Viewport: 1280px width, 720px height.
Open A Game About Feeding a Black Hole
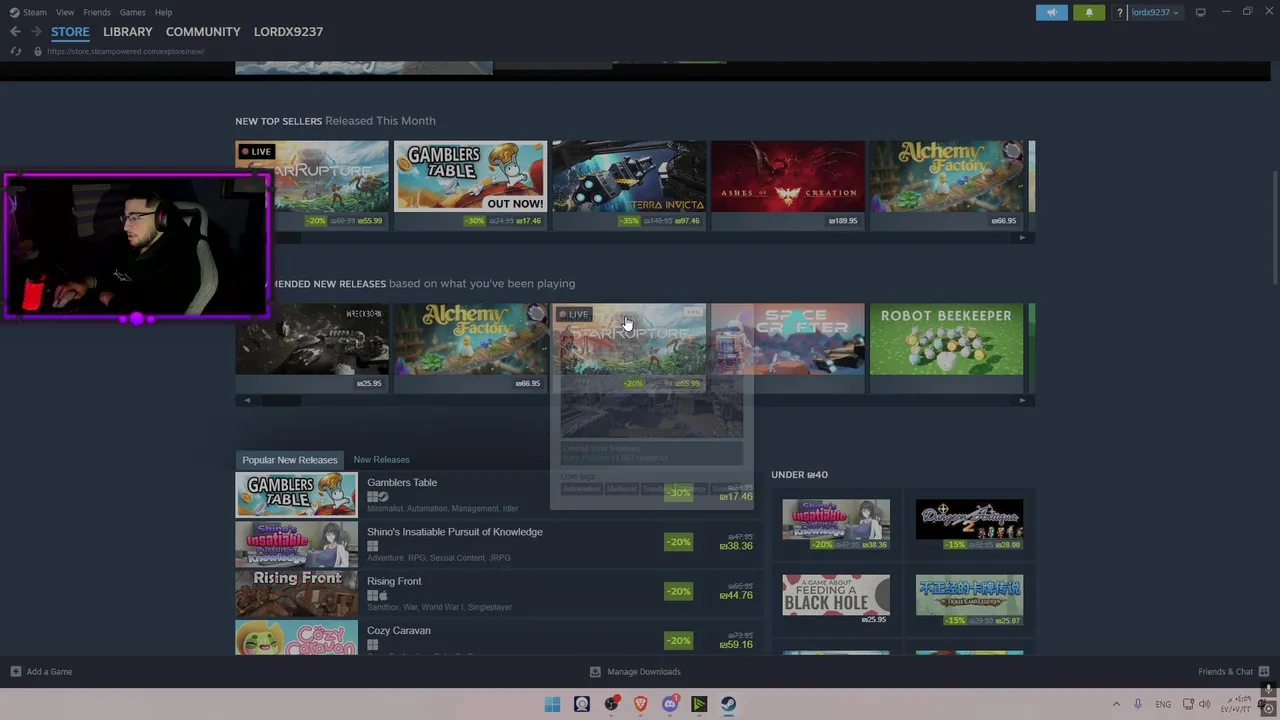pos(836,600)
